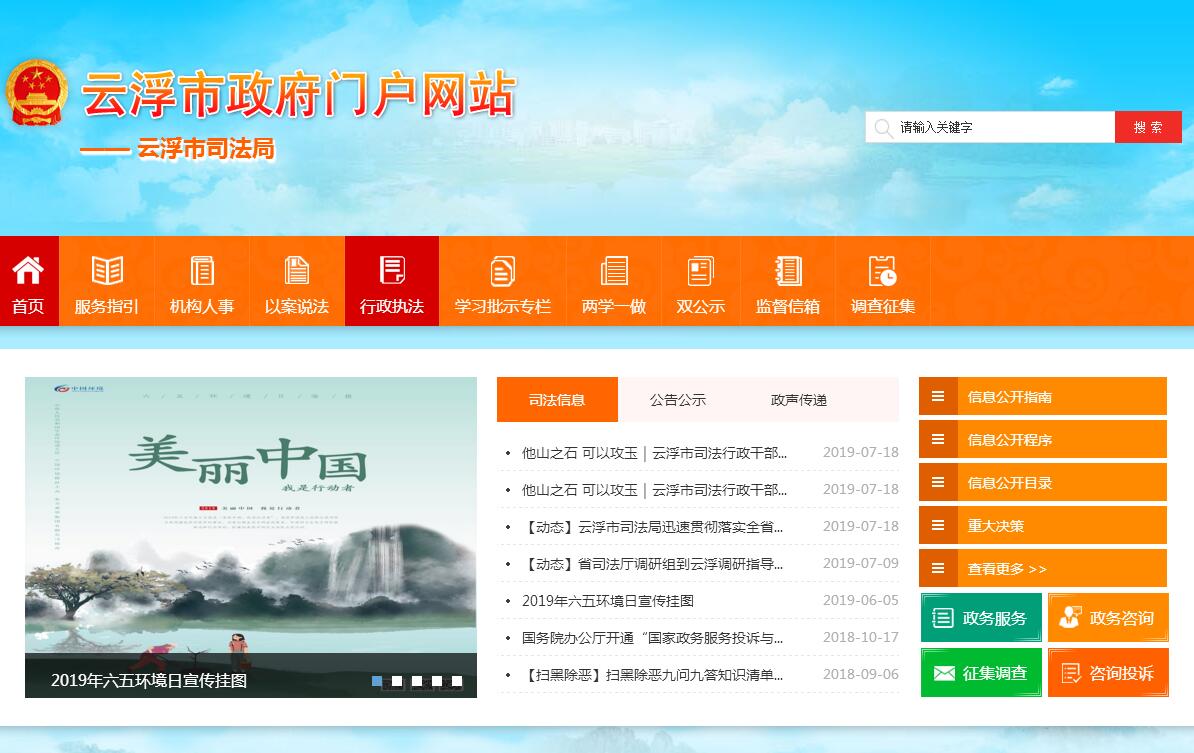The width and height of the screenshot is (1194, 753).
Task: Open the 以案说法 document icon
Action: coord(297,270)
